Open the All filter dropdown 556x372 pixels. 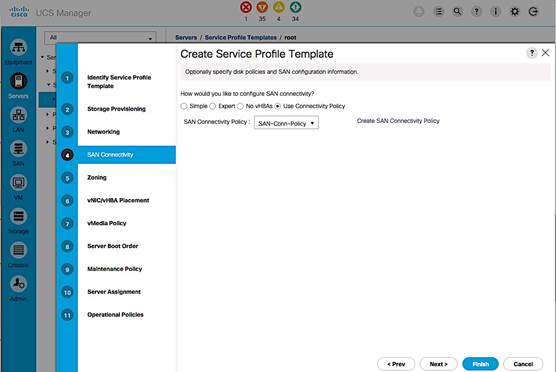pyautogui.click(x=100, y=38)
